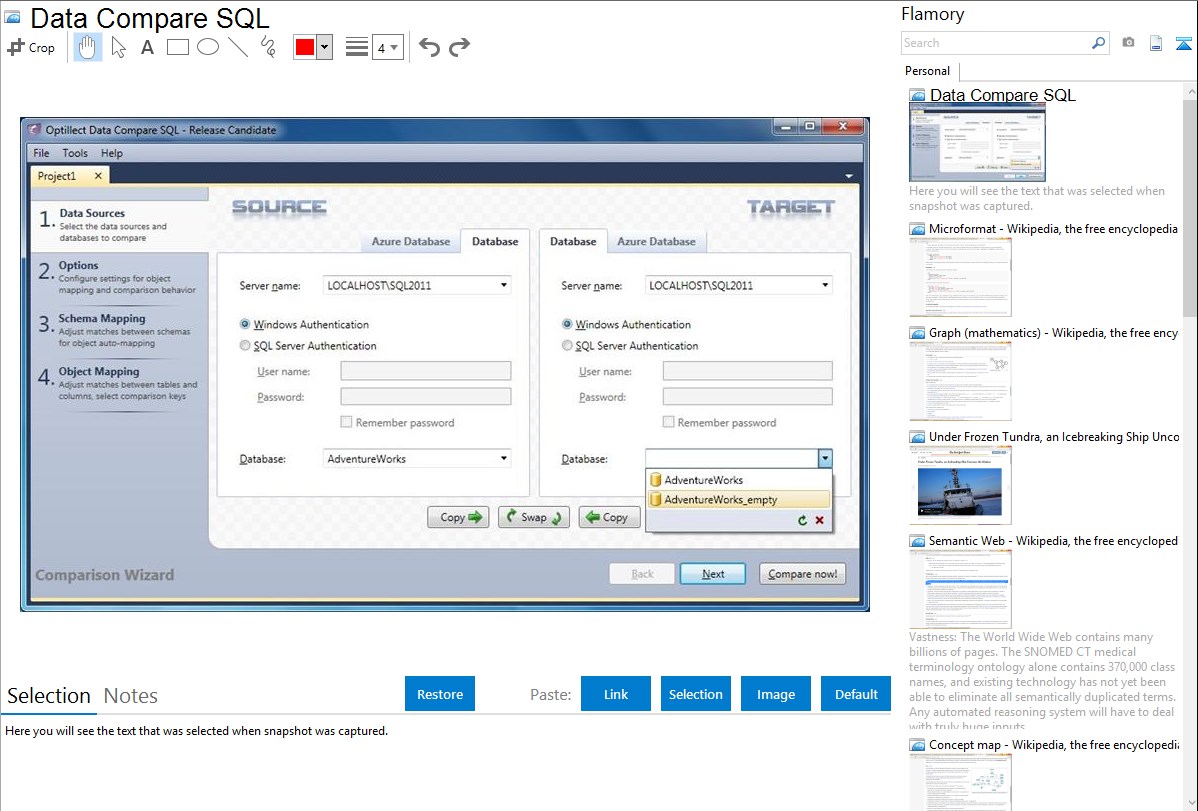Click the Semantic Web snapshot icon
This screenshot has width=1198, height=811.
pos(917,541)
